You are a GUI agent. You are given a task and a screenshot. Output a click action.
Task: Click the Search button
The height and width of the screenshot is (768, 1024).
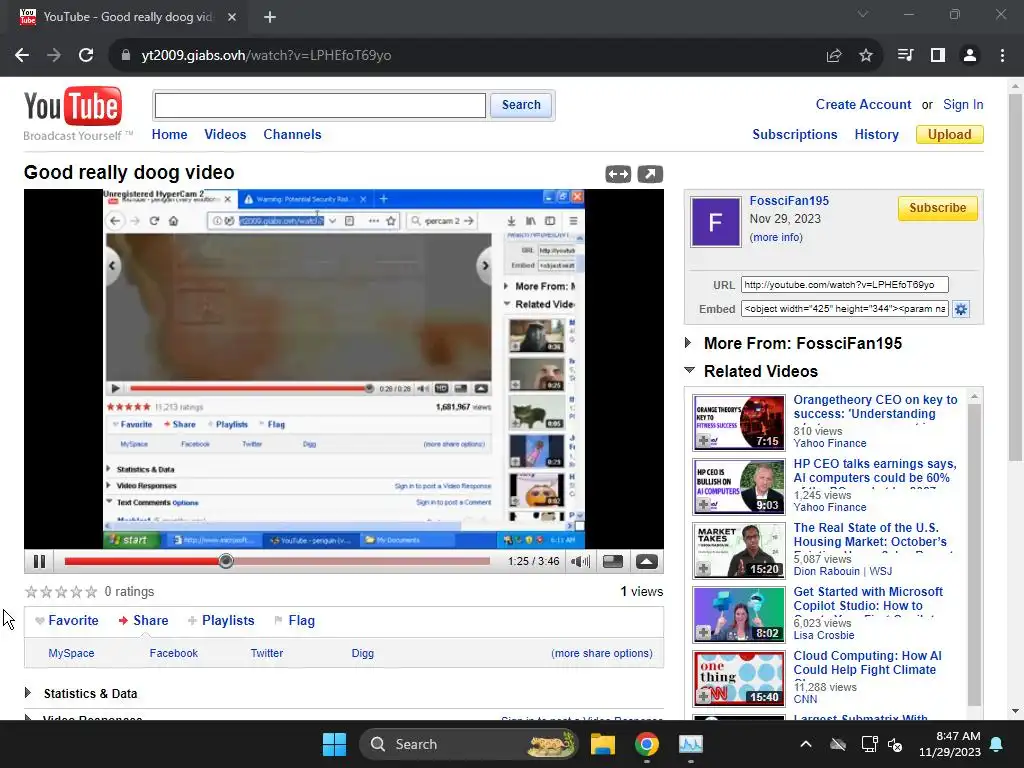(521, 105)
